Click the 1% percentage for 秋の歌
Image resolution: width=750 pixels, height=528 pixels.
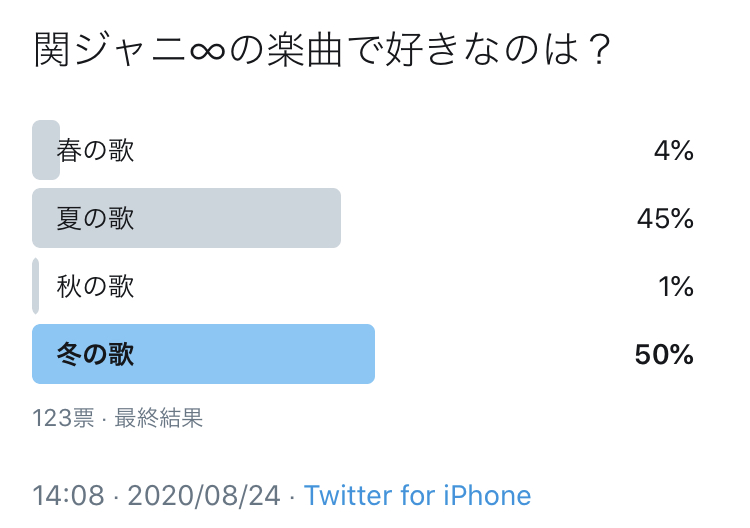(676, 286)
